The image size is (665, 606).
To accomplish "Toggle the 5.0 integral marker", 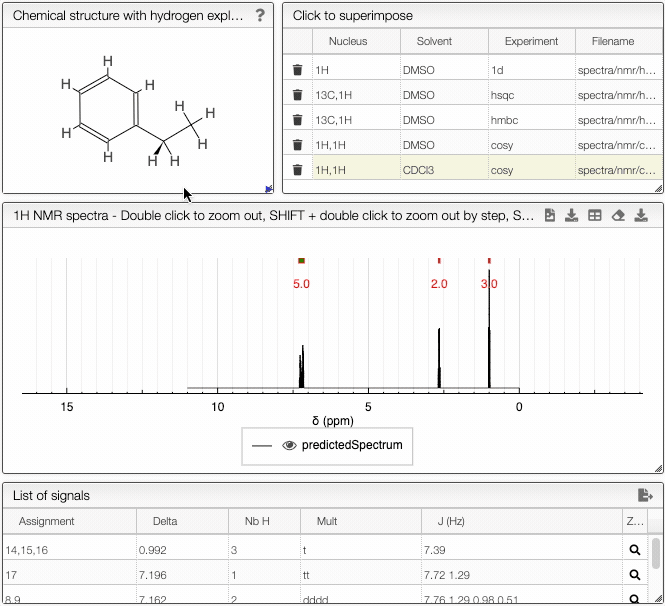I will click(301, 261).
